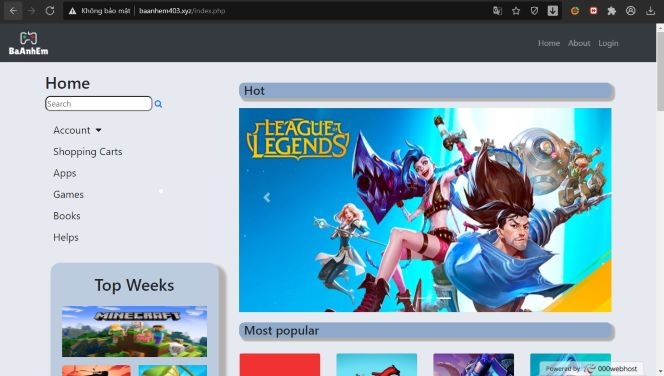
Task: Open the translate page icon
Action: click(497, 11)
